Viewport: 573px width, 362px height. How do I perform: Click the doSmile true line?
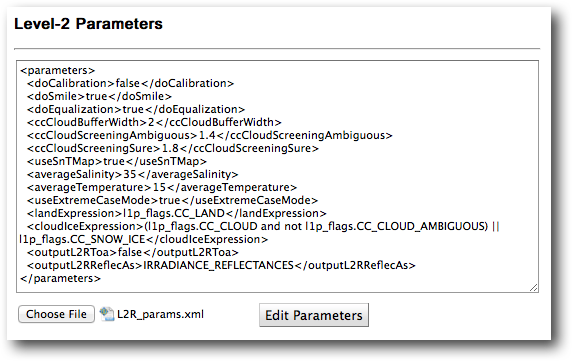point(99,96)
